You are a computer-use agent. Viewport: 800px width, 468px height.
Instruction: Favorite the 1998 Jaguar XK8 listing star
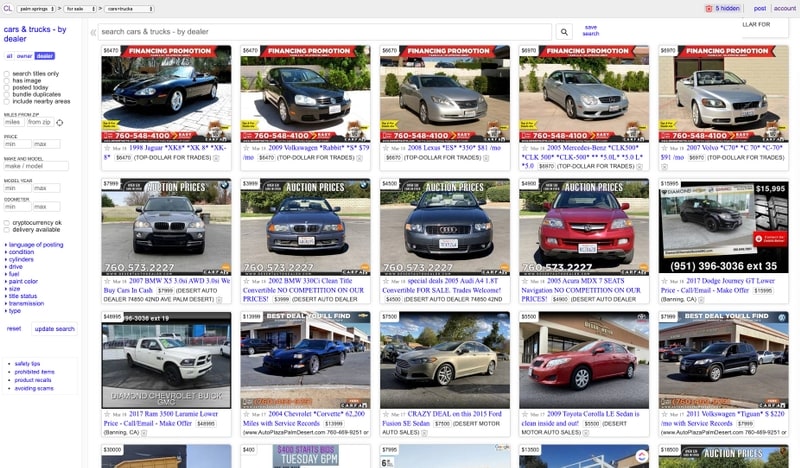pos(107,148)
